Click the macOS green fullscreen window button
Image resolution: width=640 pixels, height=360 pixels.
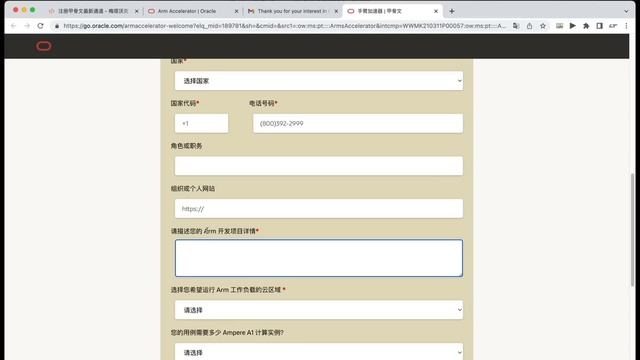[x=33, y=10]
